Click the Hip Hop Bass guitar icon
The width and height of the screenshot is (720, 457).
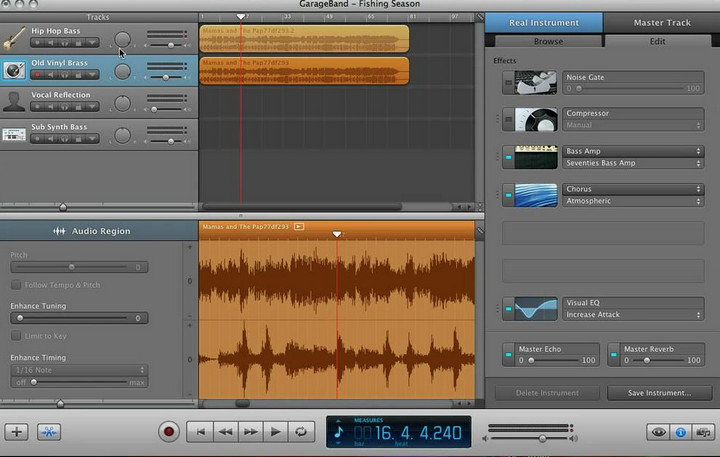pos(14,39)
